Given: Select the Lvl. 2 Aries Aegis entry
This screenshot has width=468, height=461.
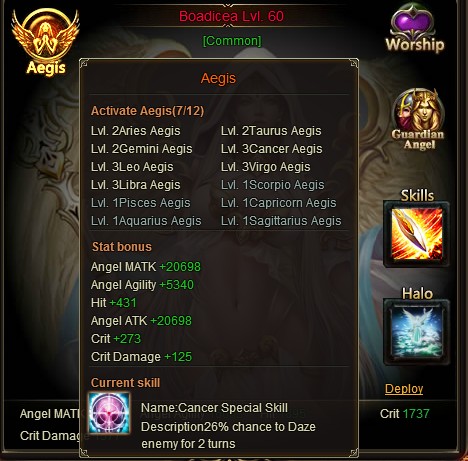Looking at the screenshot, I should click(136, 131).
